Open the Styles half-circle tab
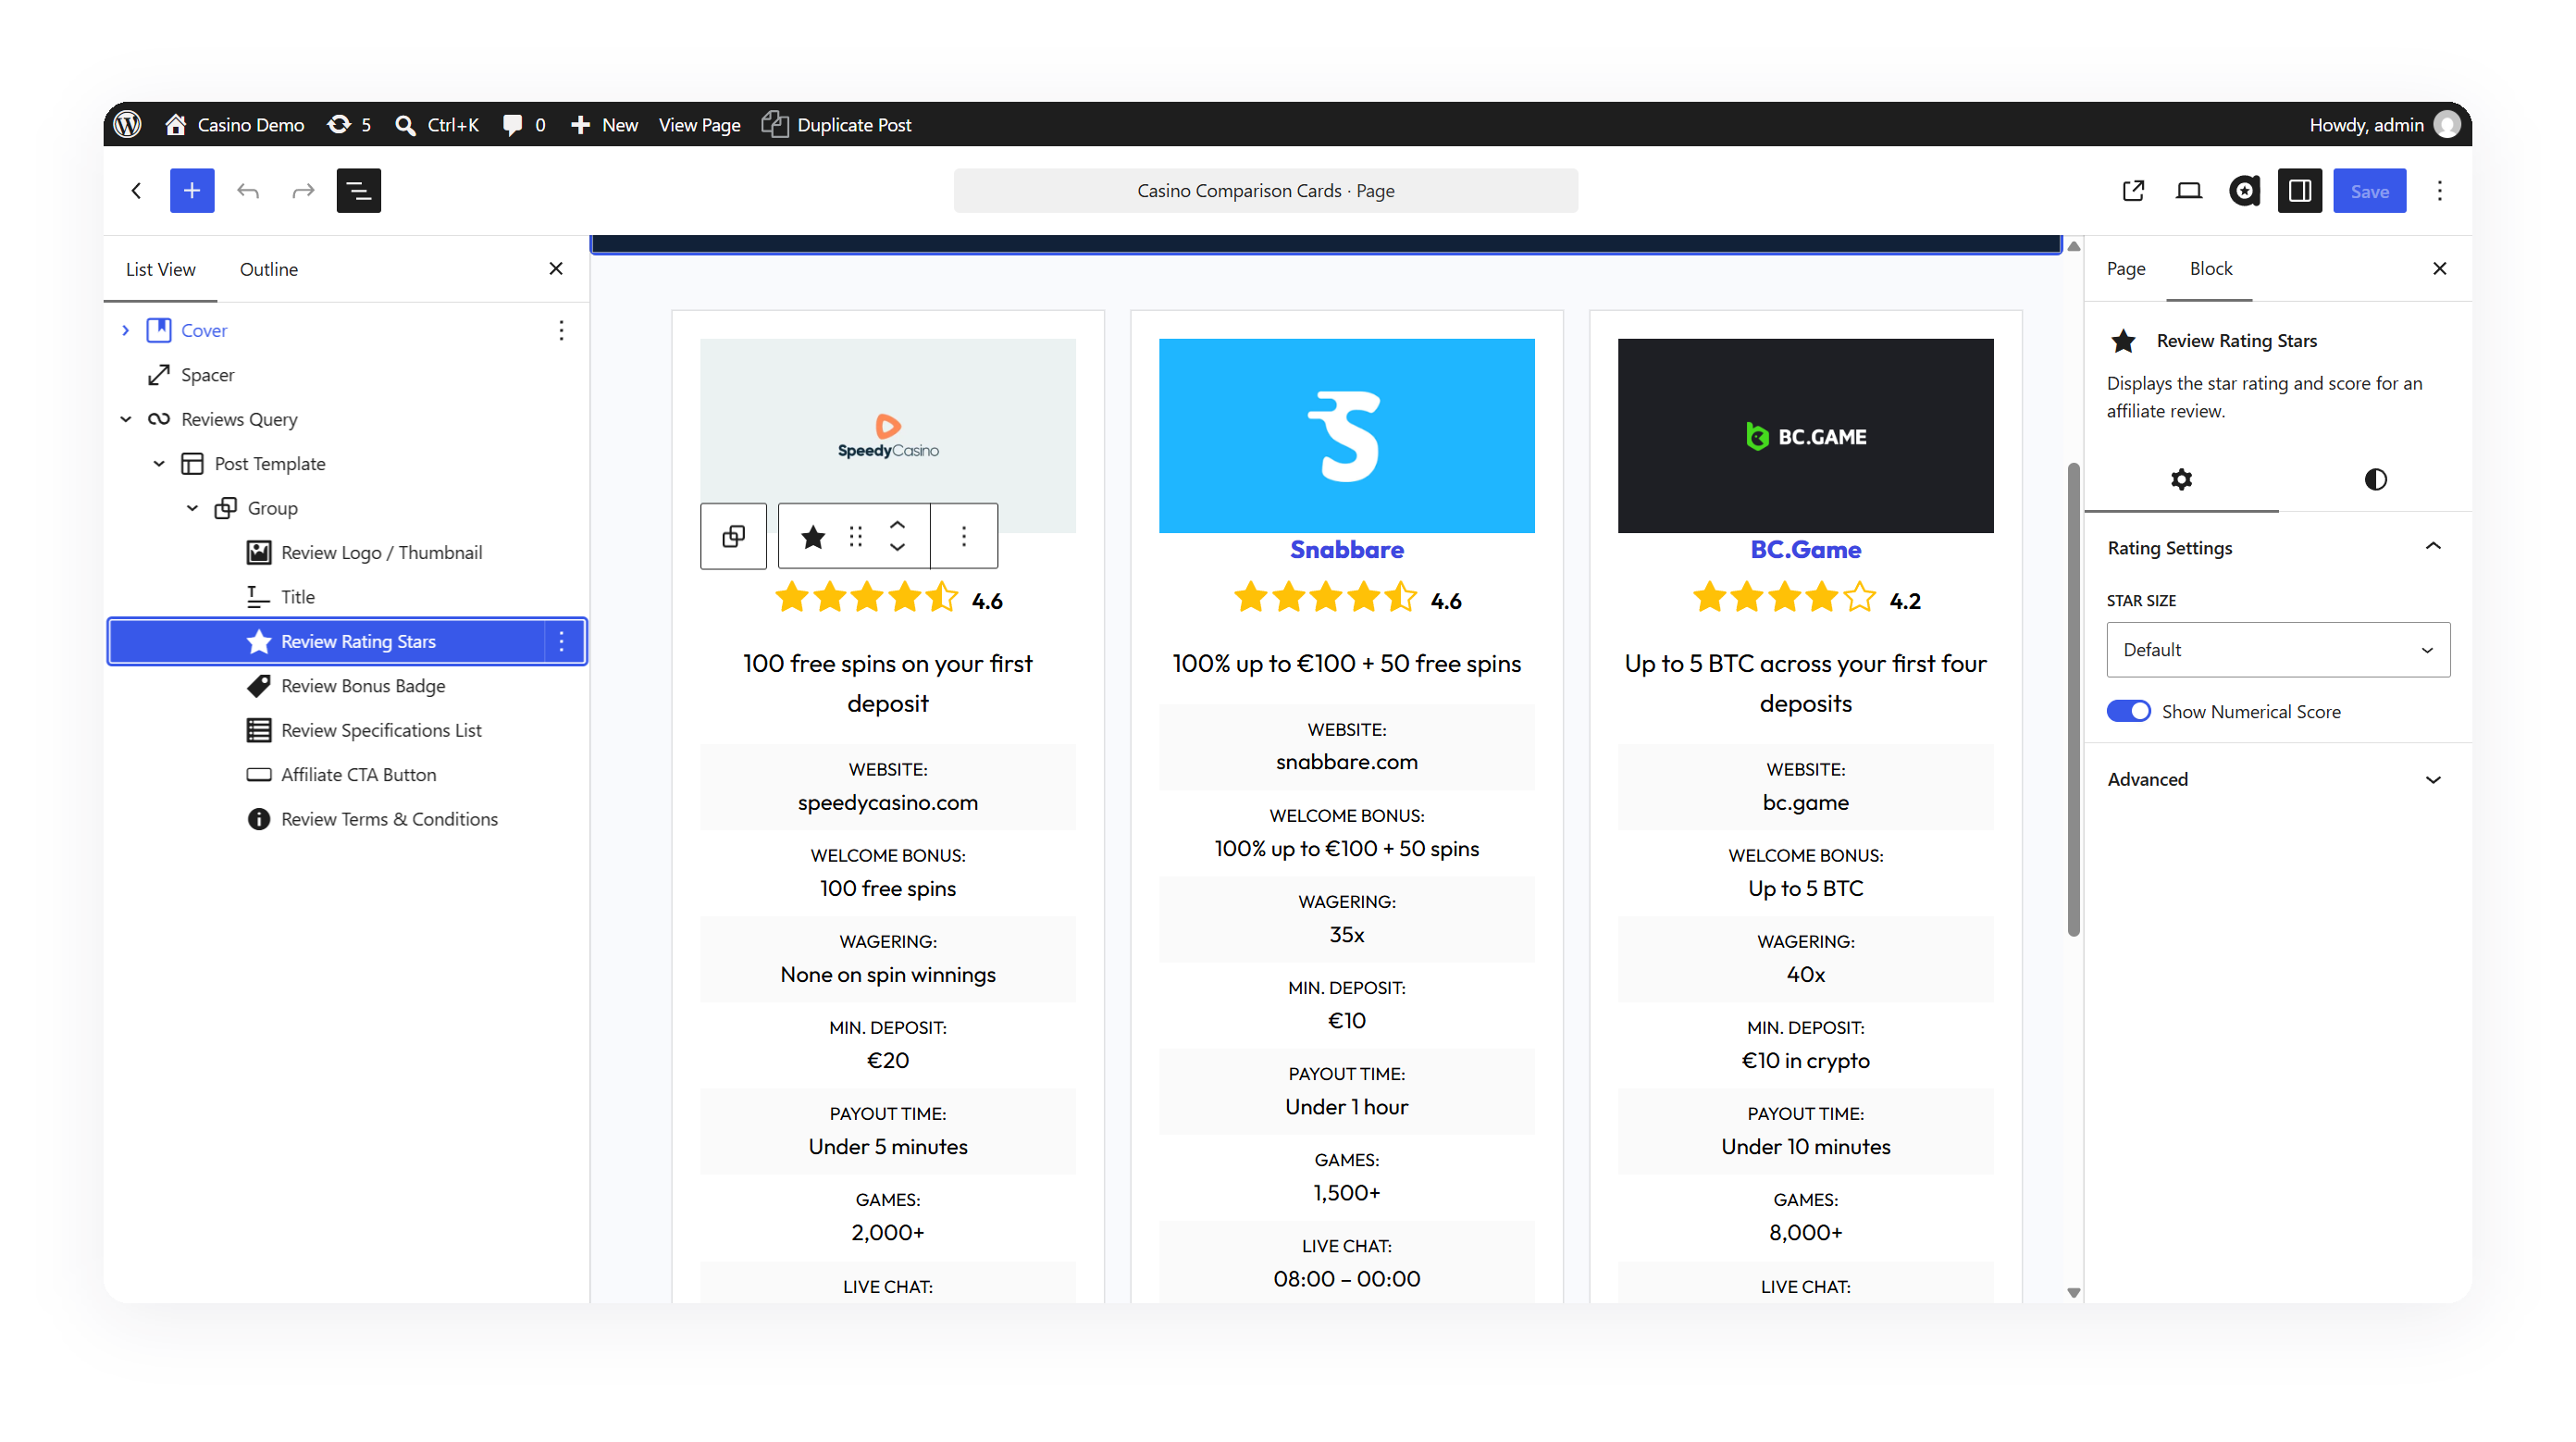Image resolution: width=2576 pixels, height=1442 pixels. click(2375, 479)
